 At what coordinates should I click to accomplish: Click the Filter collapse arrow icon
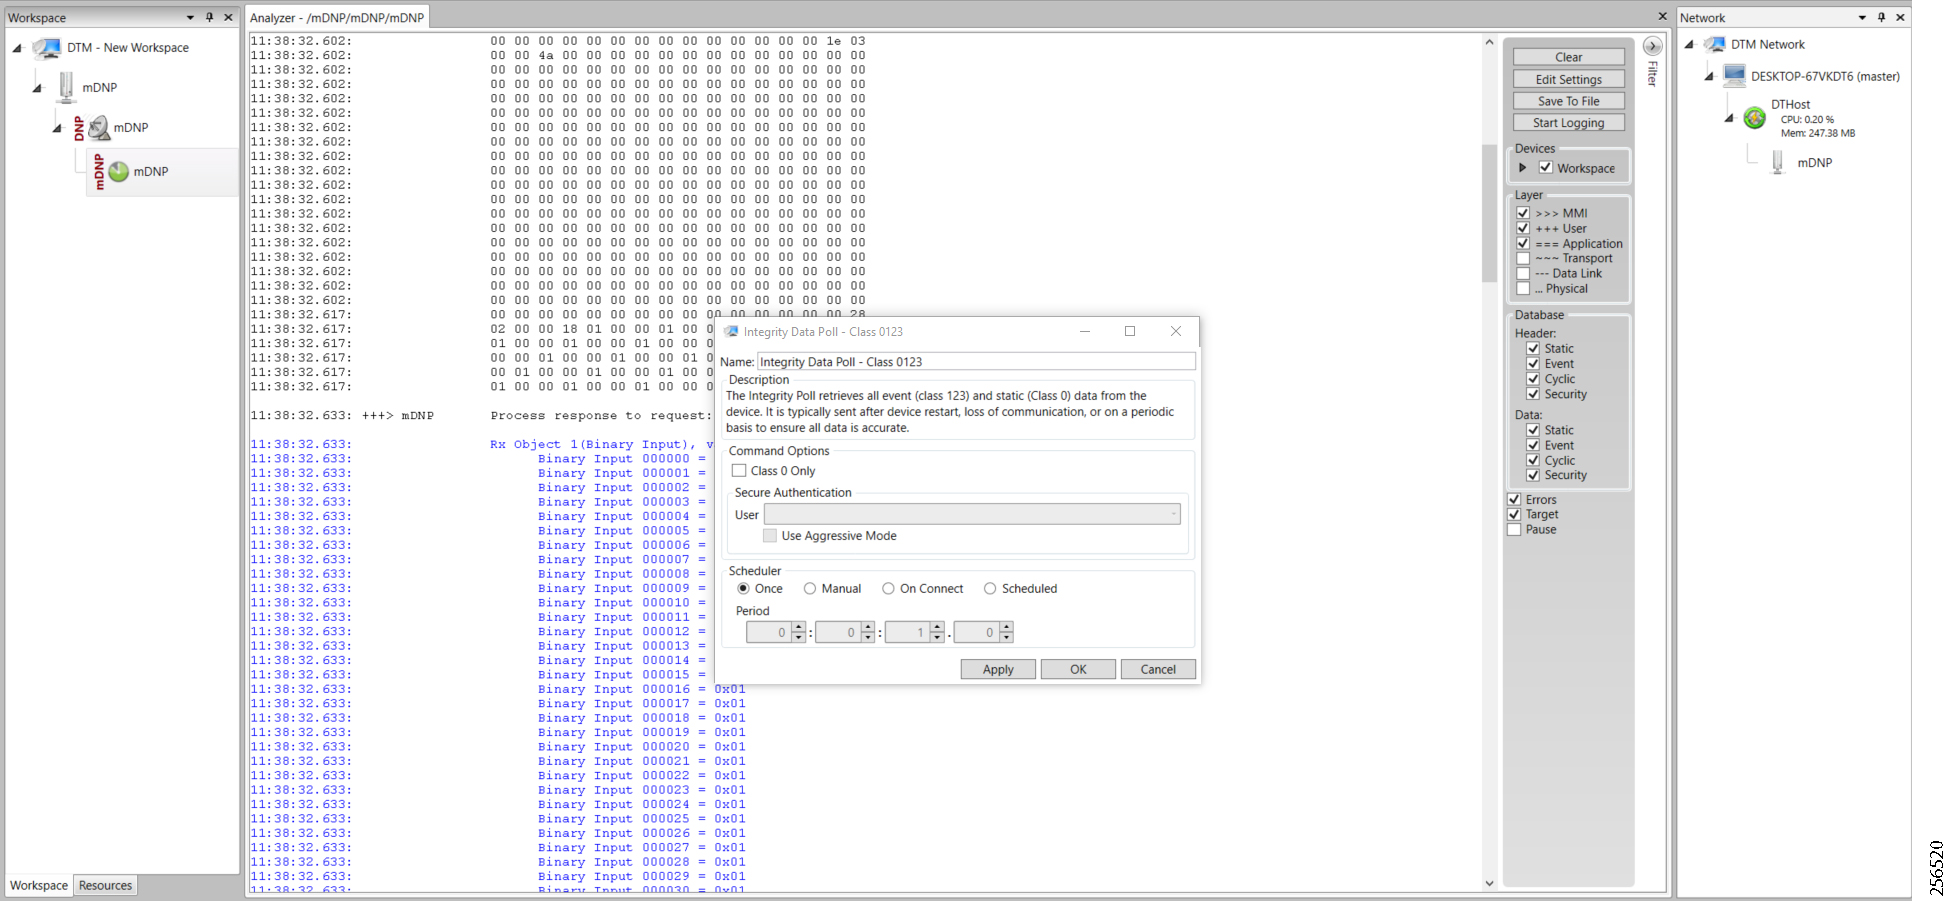tap(1653, 46)
